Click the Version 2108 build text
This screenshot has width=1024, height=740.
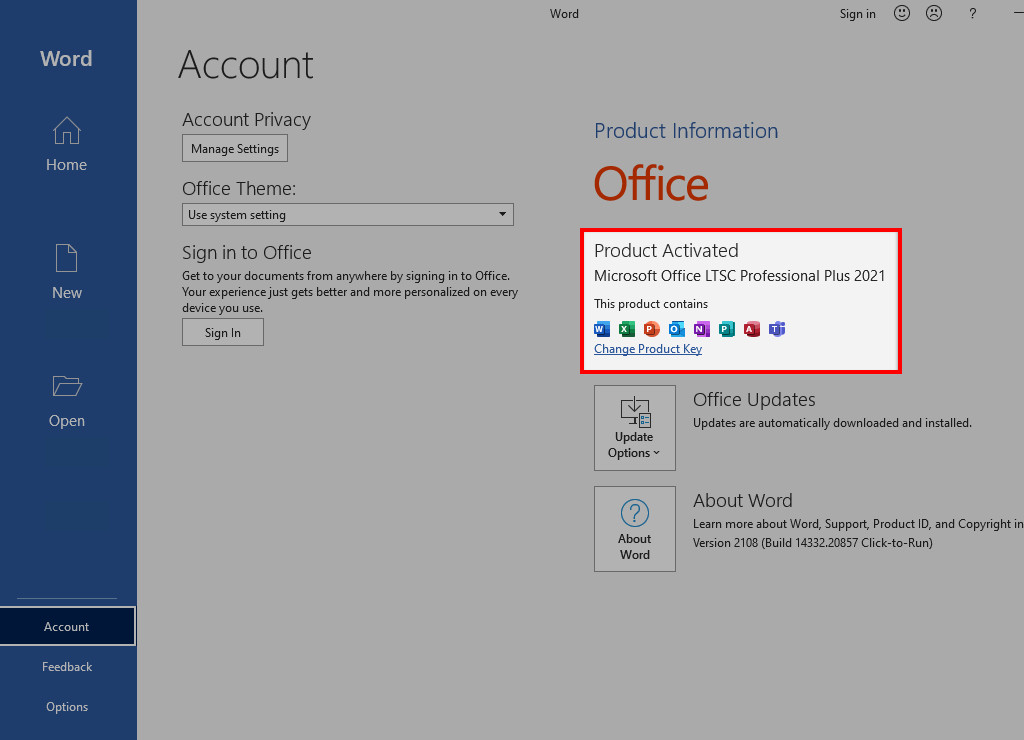tap(812, 542)
